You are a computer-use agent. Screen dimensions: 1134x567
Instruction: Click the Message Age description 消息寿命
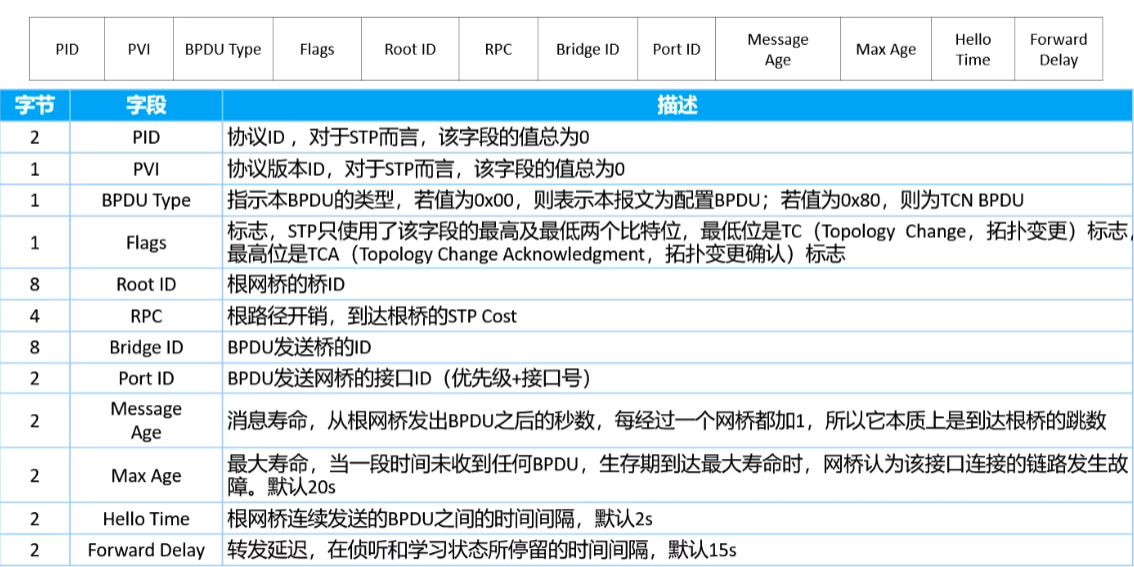[678, 420]
